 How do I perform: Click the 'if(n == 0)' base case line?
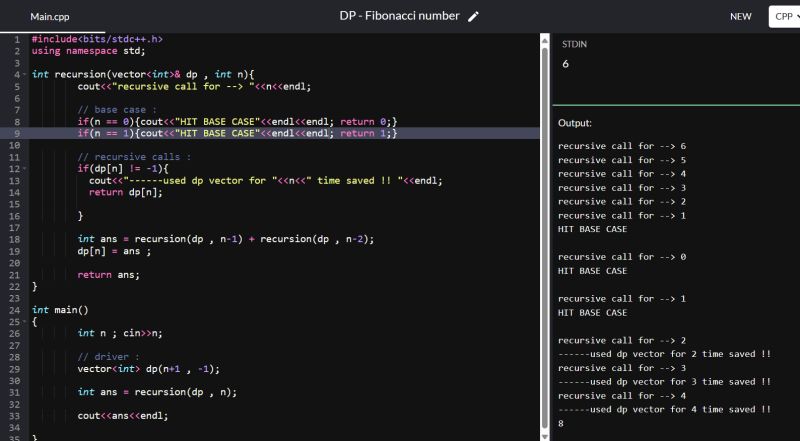pos(237,121)
